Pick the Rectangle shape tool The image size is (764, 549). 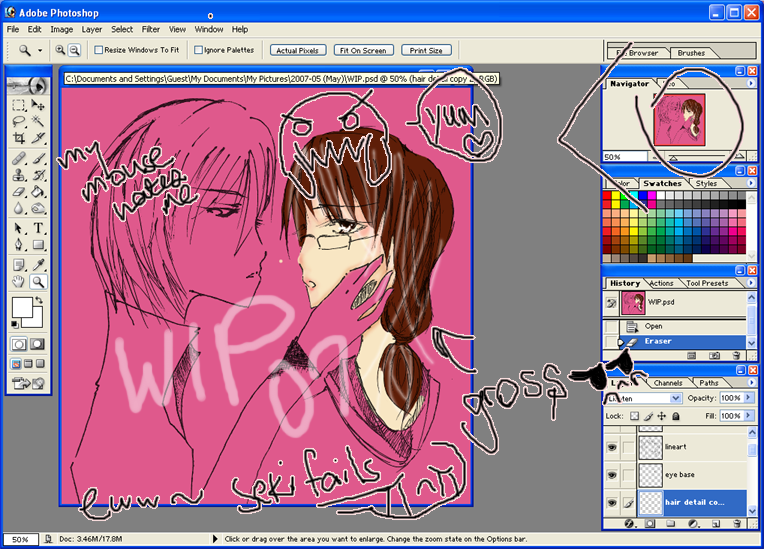pos(38,245)
